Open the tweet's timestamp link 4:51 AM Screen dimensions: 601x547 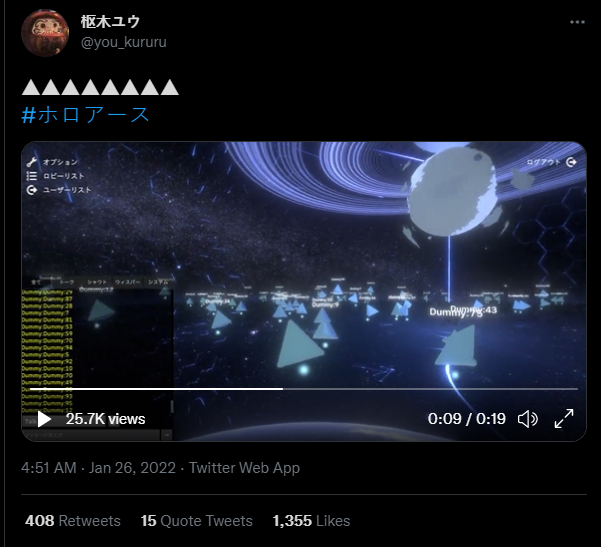point(49,468)
